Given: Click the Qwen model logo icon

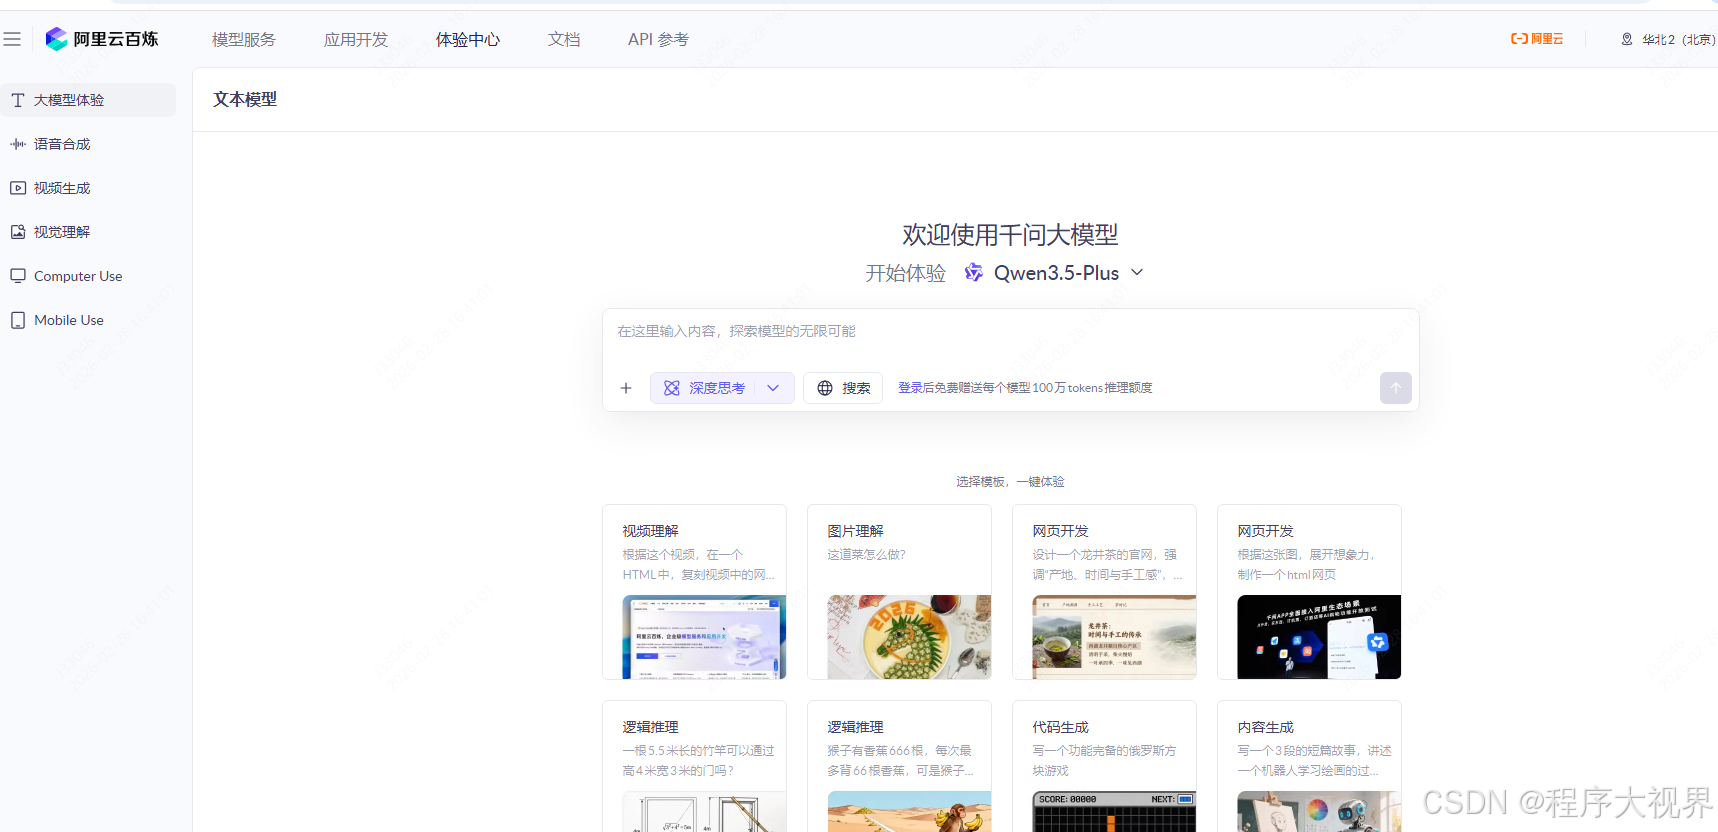Looking at the screenshot, I should (973, 272).
